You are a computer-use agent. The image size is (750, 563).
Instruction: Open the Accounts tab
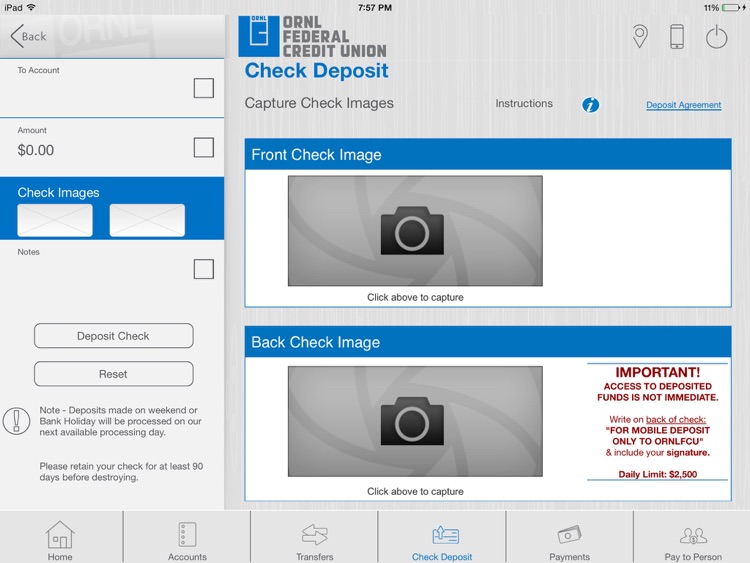[187, 541]
